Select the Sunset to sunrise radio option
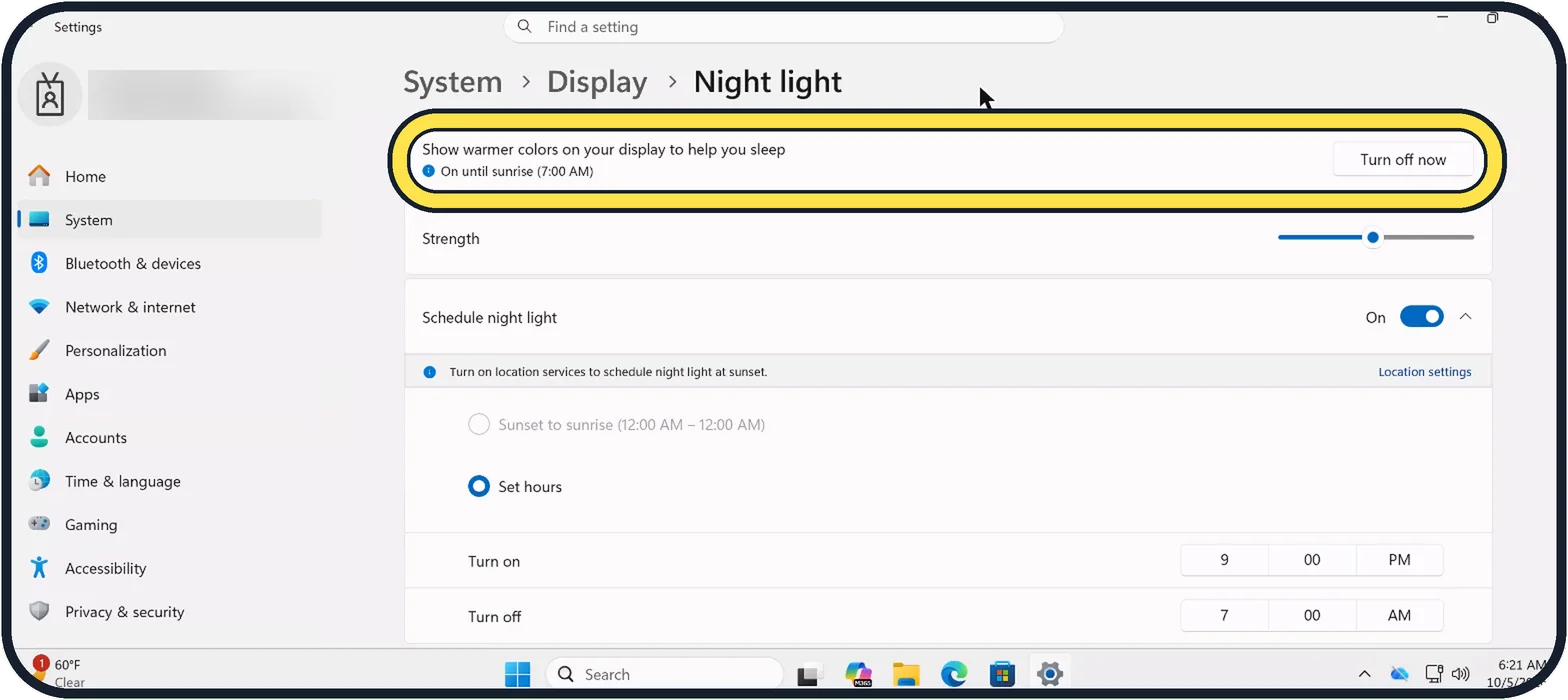 479,425
